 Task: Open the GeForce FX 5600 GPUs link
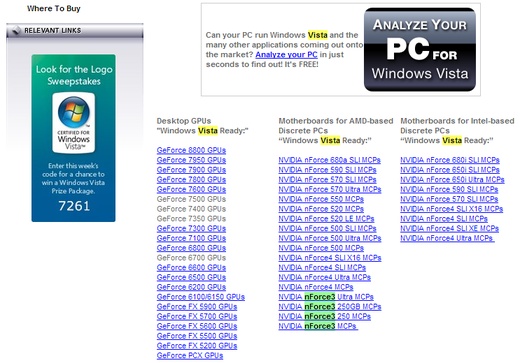coord(197,326)
